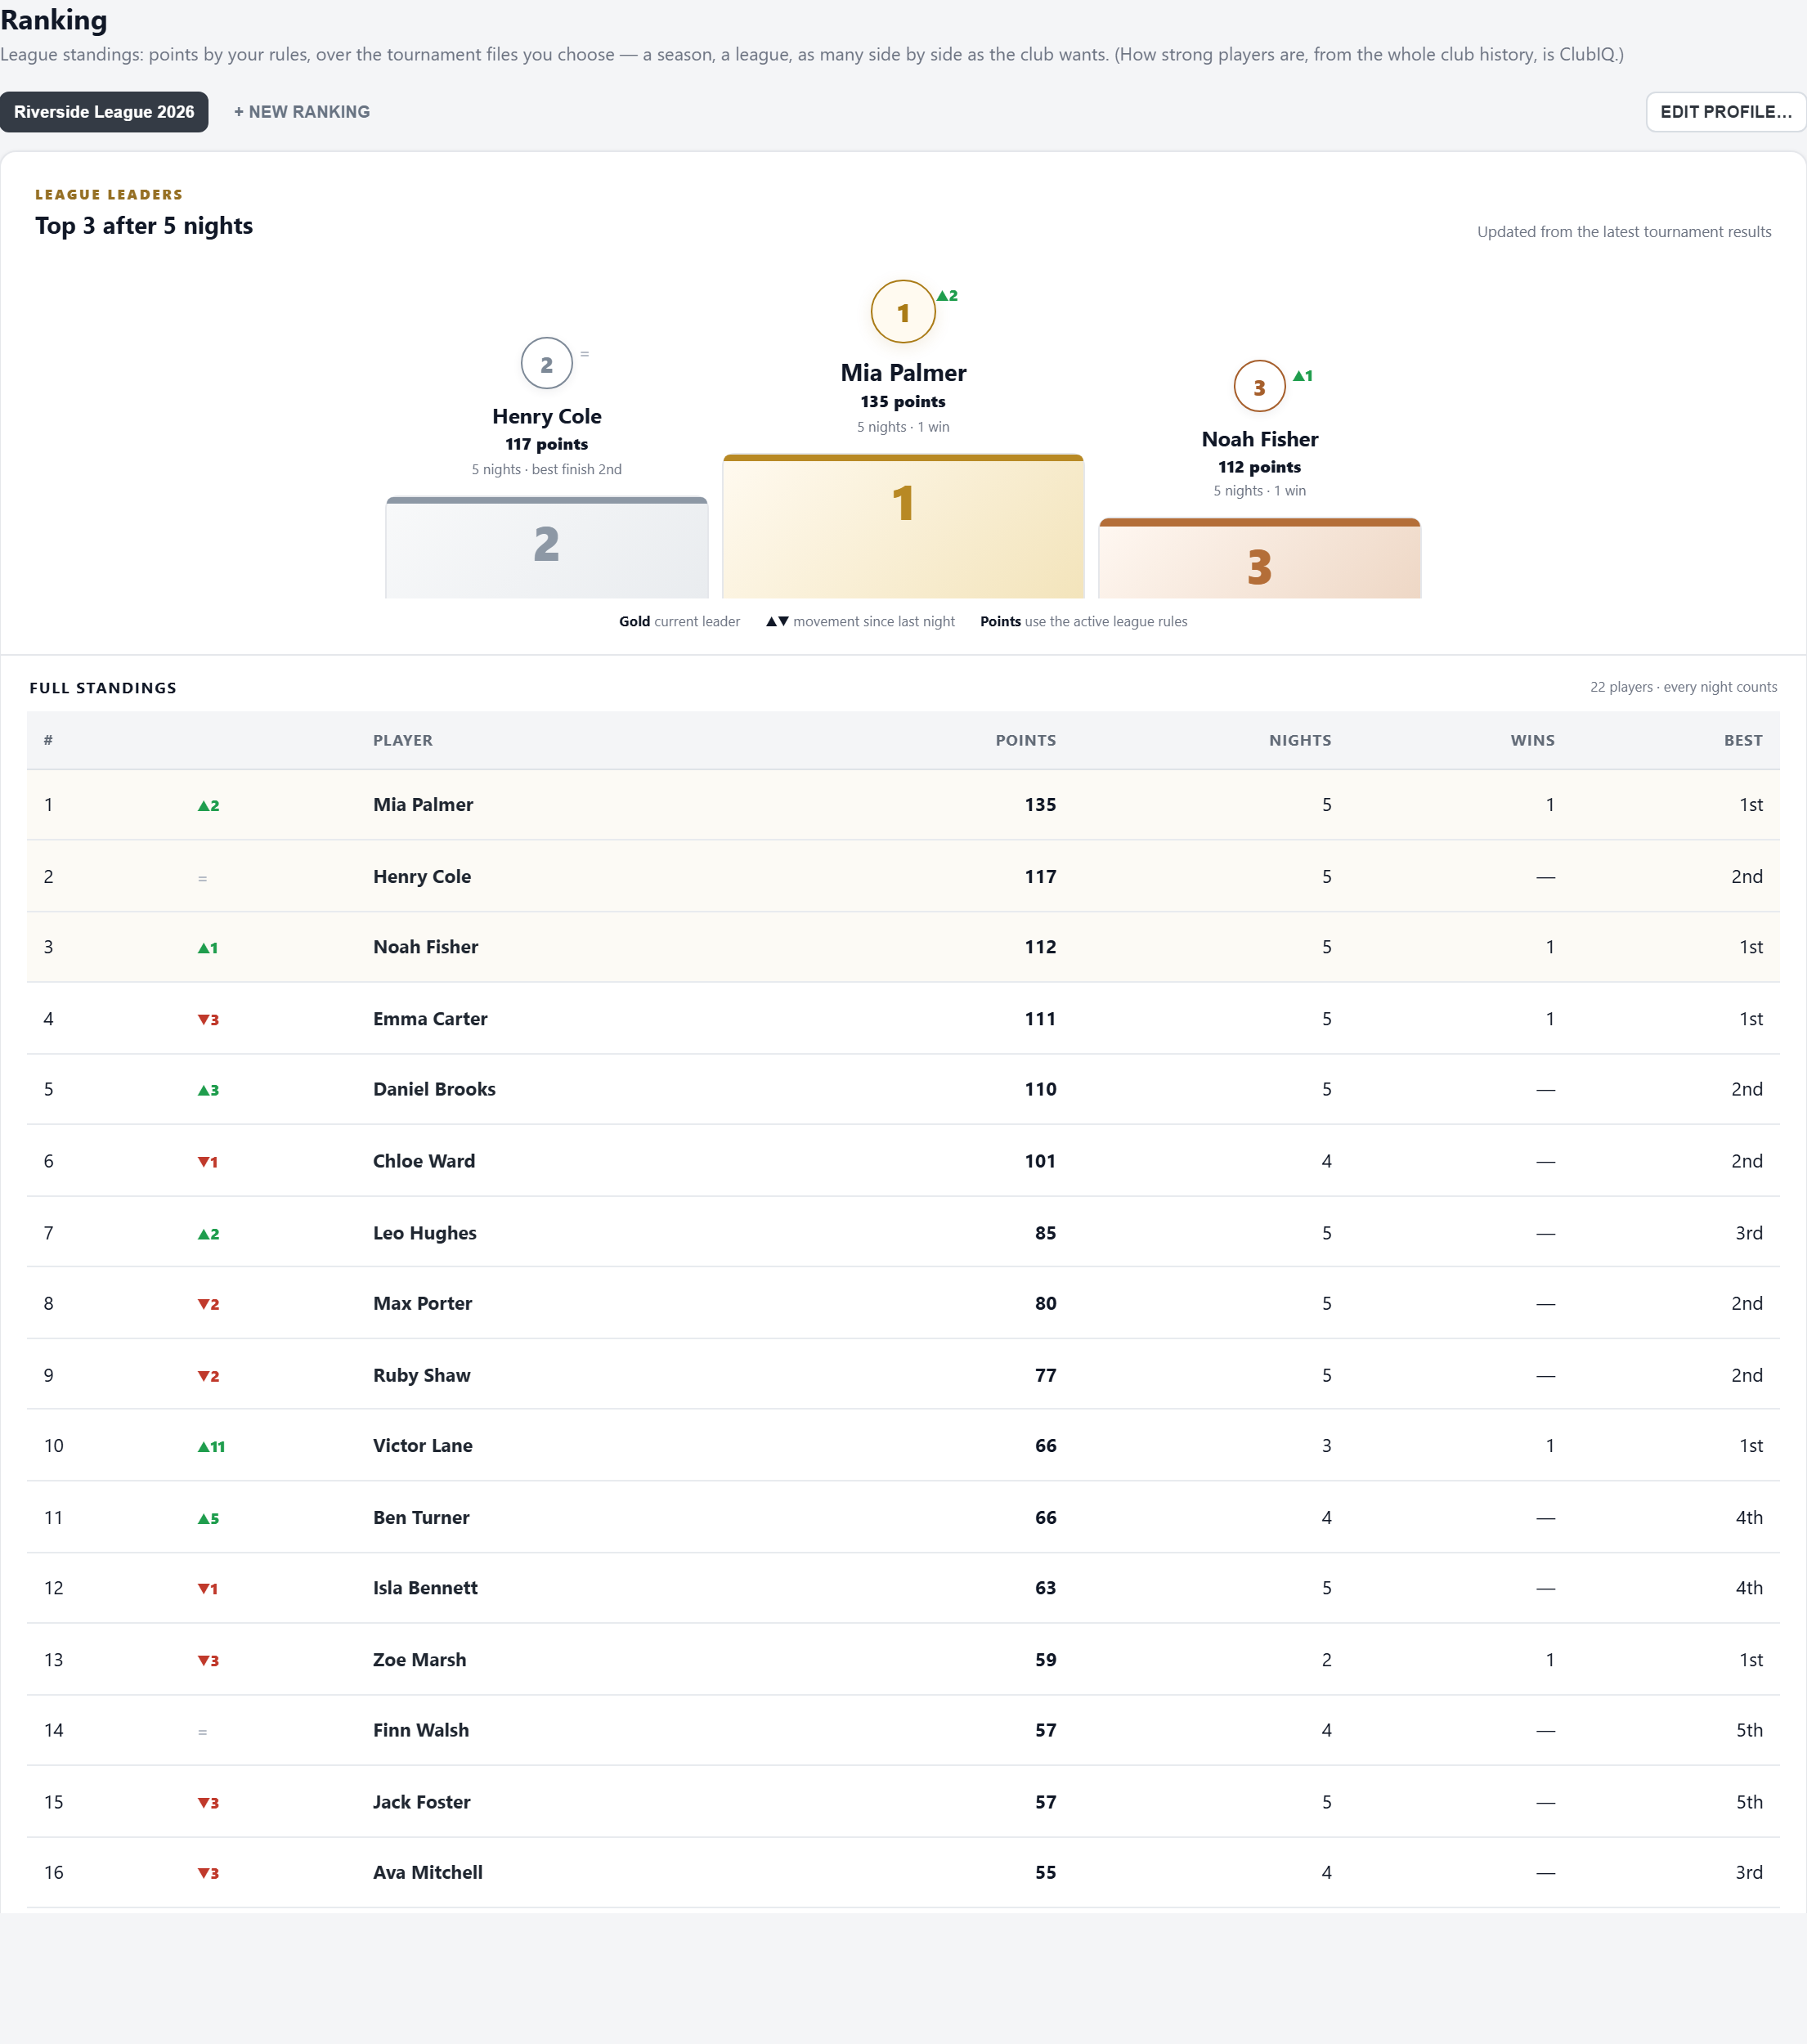Click the down-2 arrow in Ruby Shaw's row
This screenshot has width=1807, height=2044.
coord(208,1376)
